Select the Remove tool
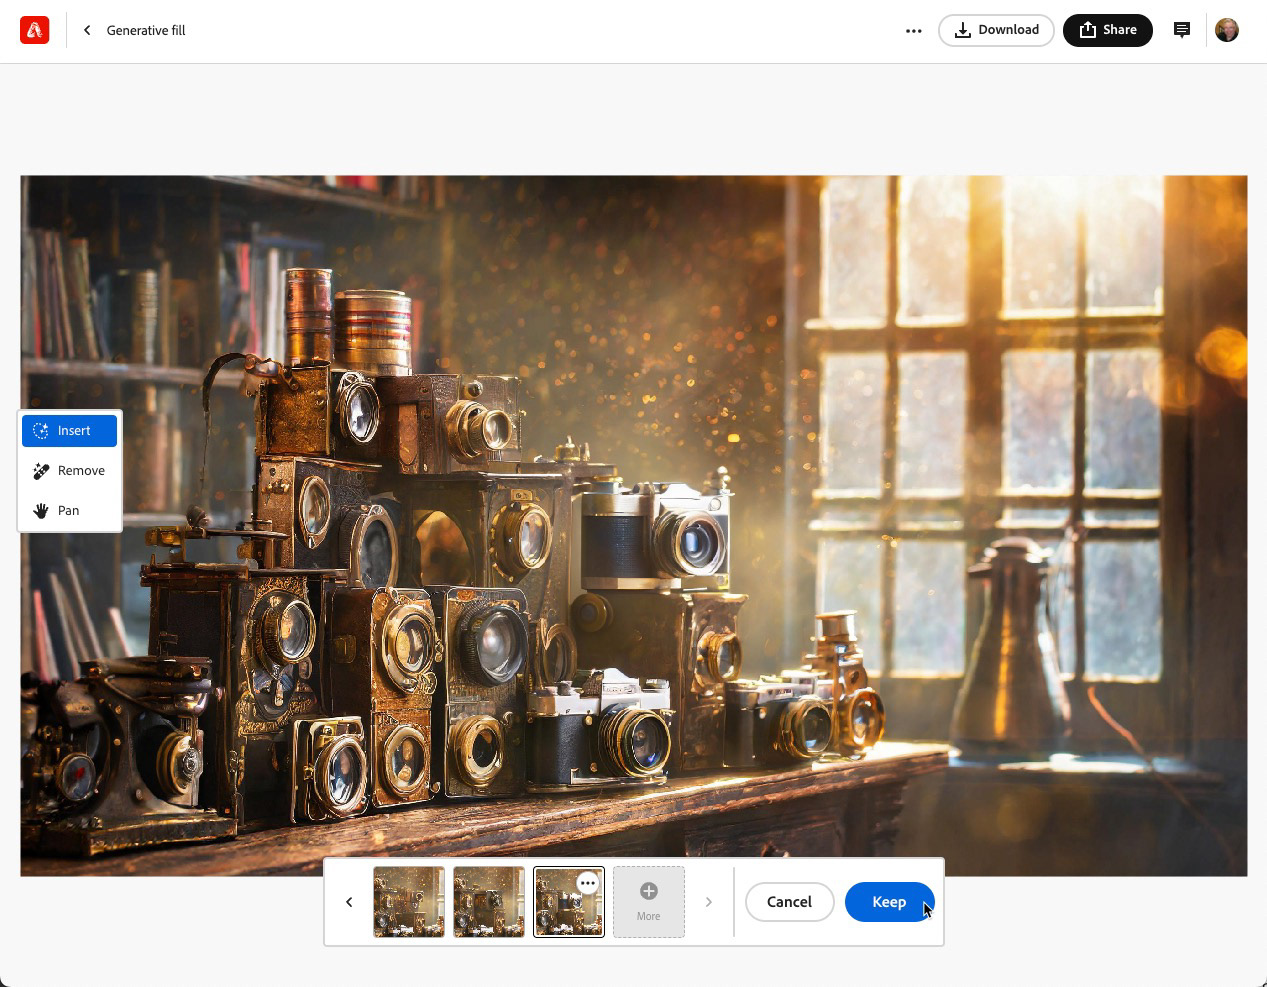 coord(70,471)
